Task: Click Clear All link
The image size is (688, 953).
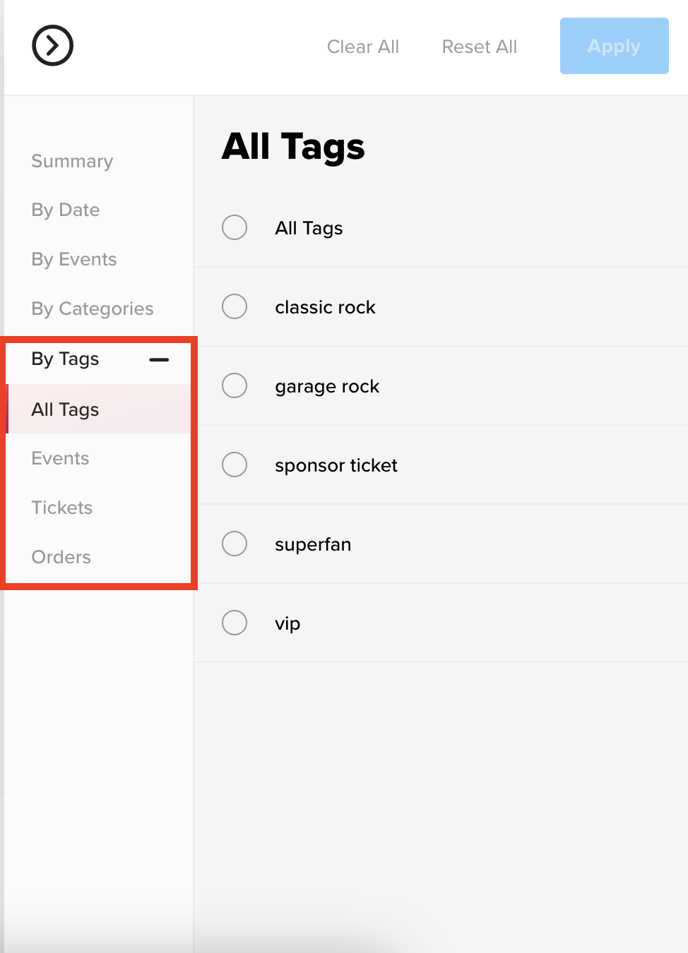Action: (x=363, y=47)
